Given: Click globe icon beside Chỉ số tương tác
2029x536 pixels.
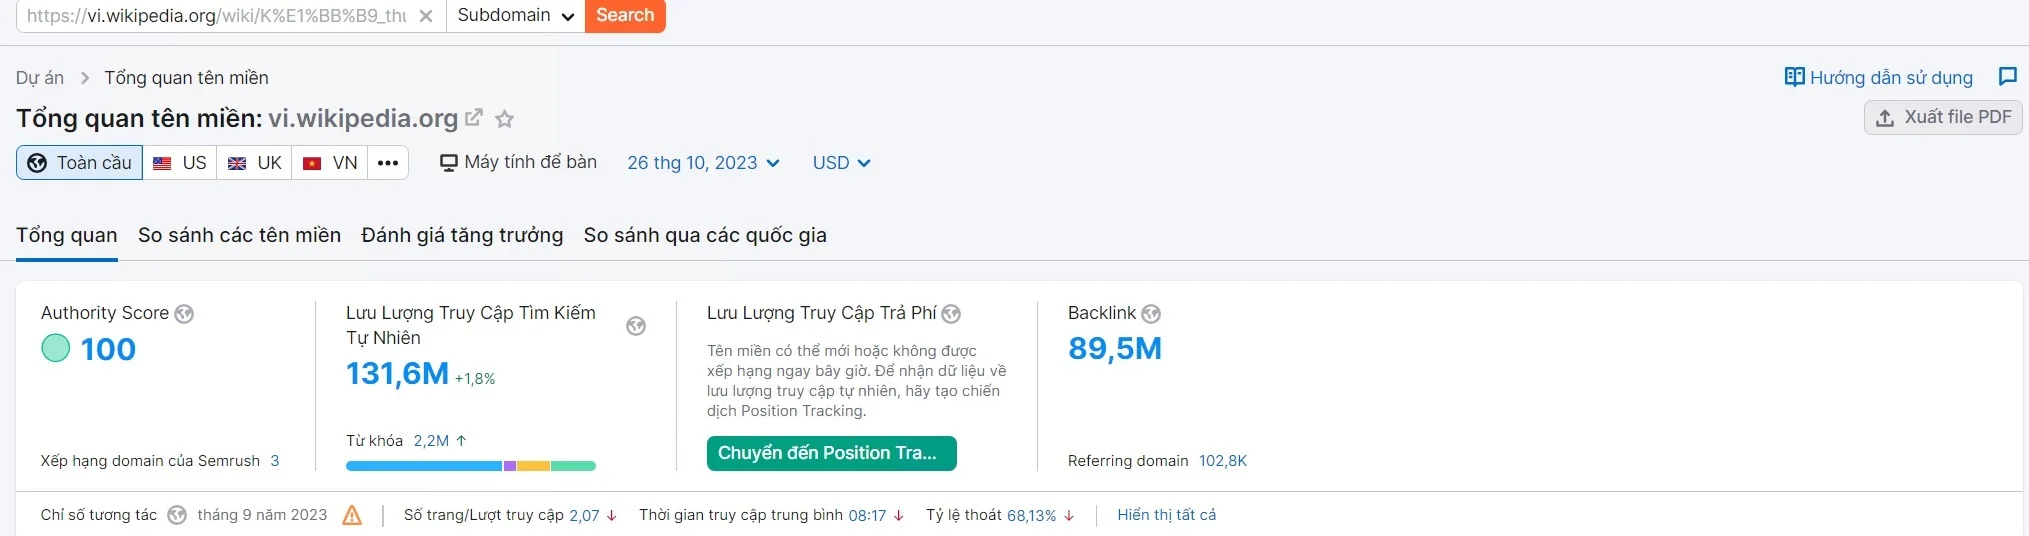Looking at the screenshot, I should coord(177,515).
